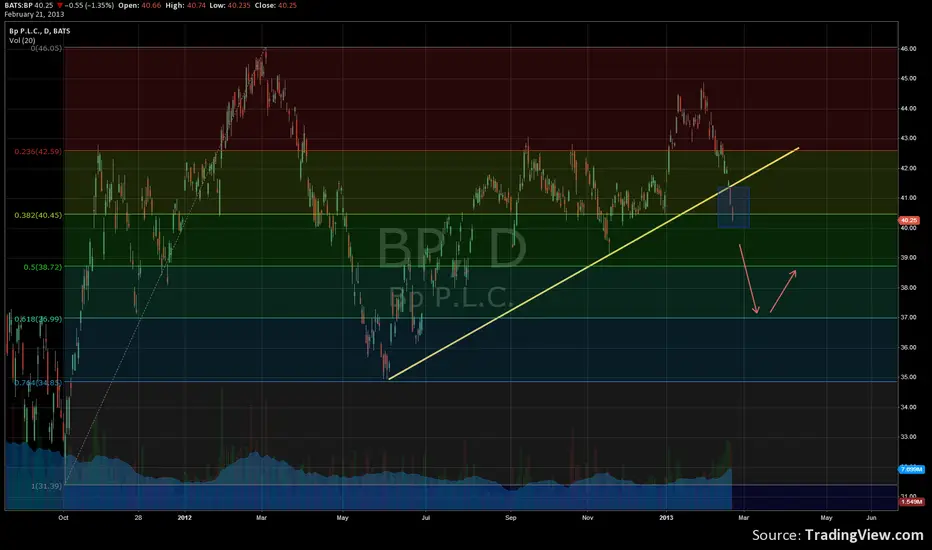Screen dimensions: 932x550
Task: Click 46.00 on the price axis
Action: (908, 49)
